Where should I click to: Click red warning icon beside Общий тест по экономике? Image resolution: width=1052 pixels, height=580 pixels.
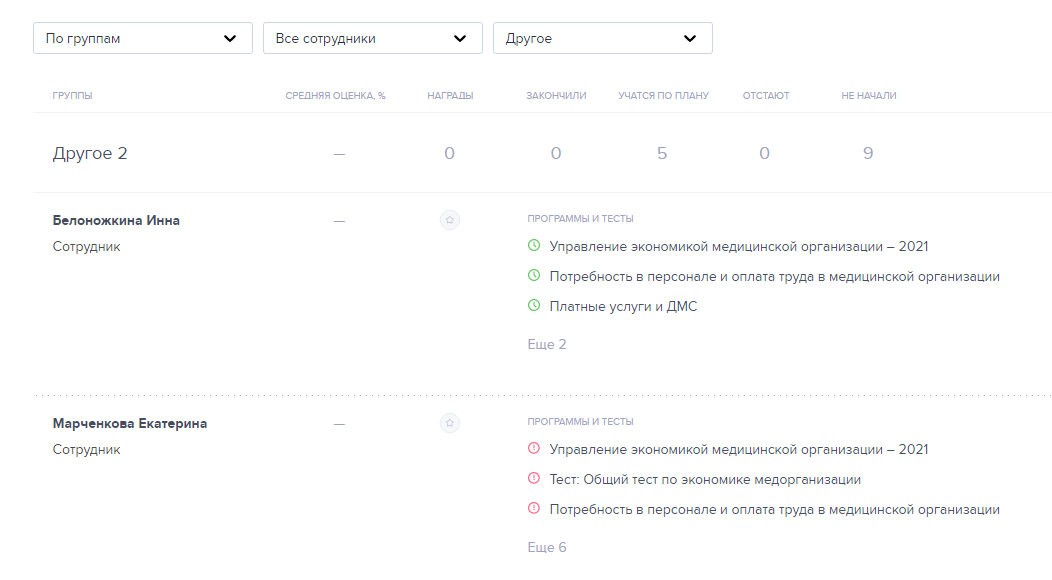(534, 479)
